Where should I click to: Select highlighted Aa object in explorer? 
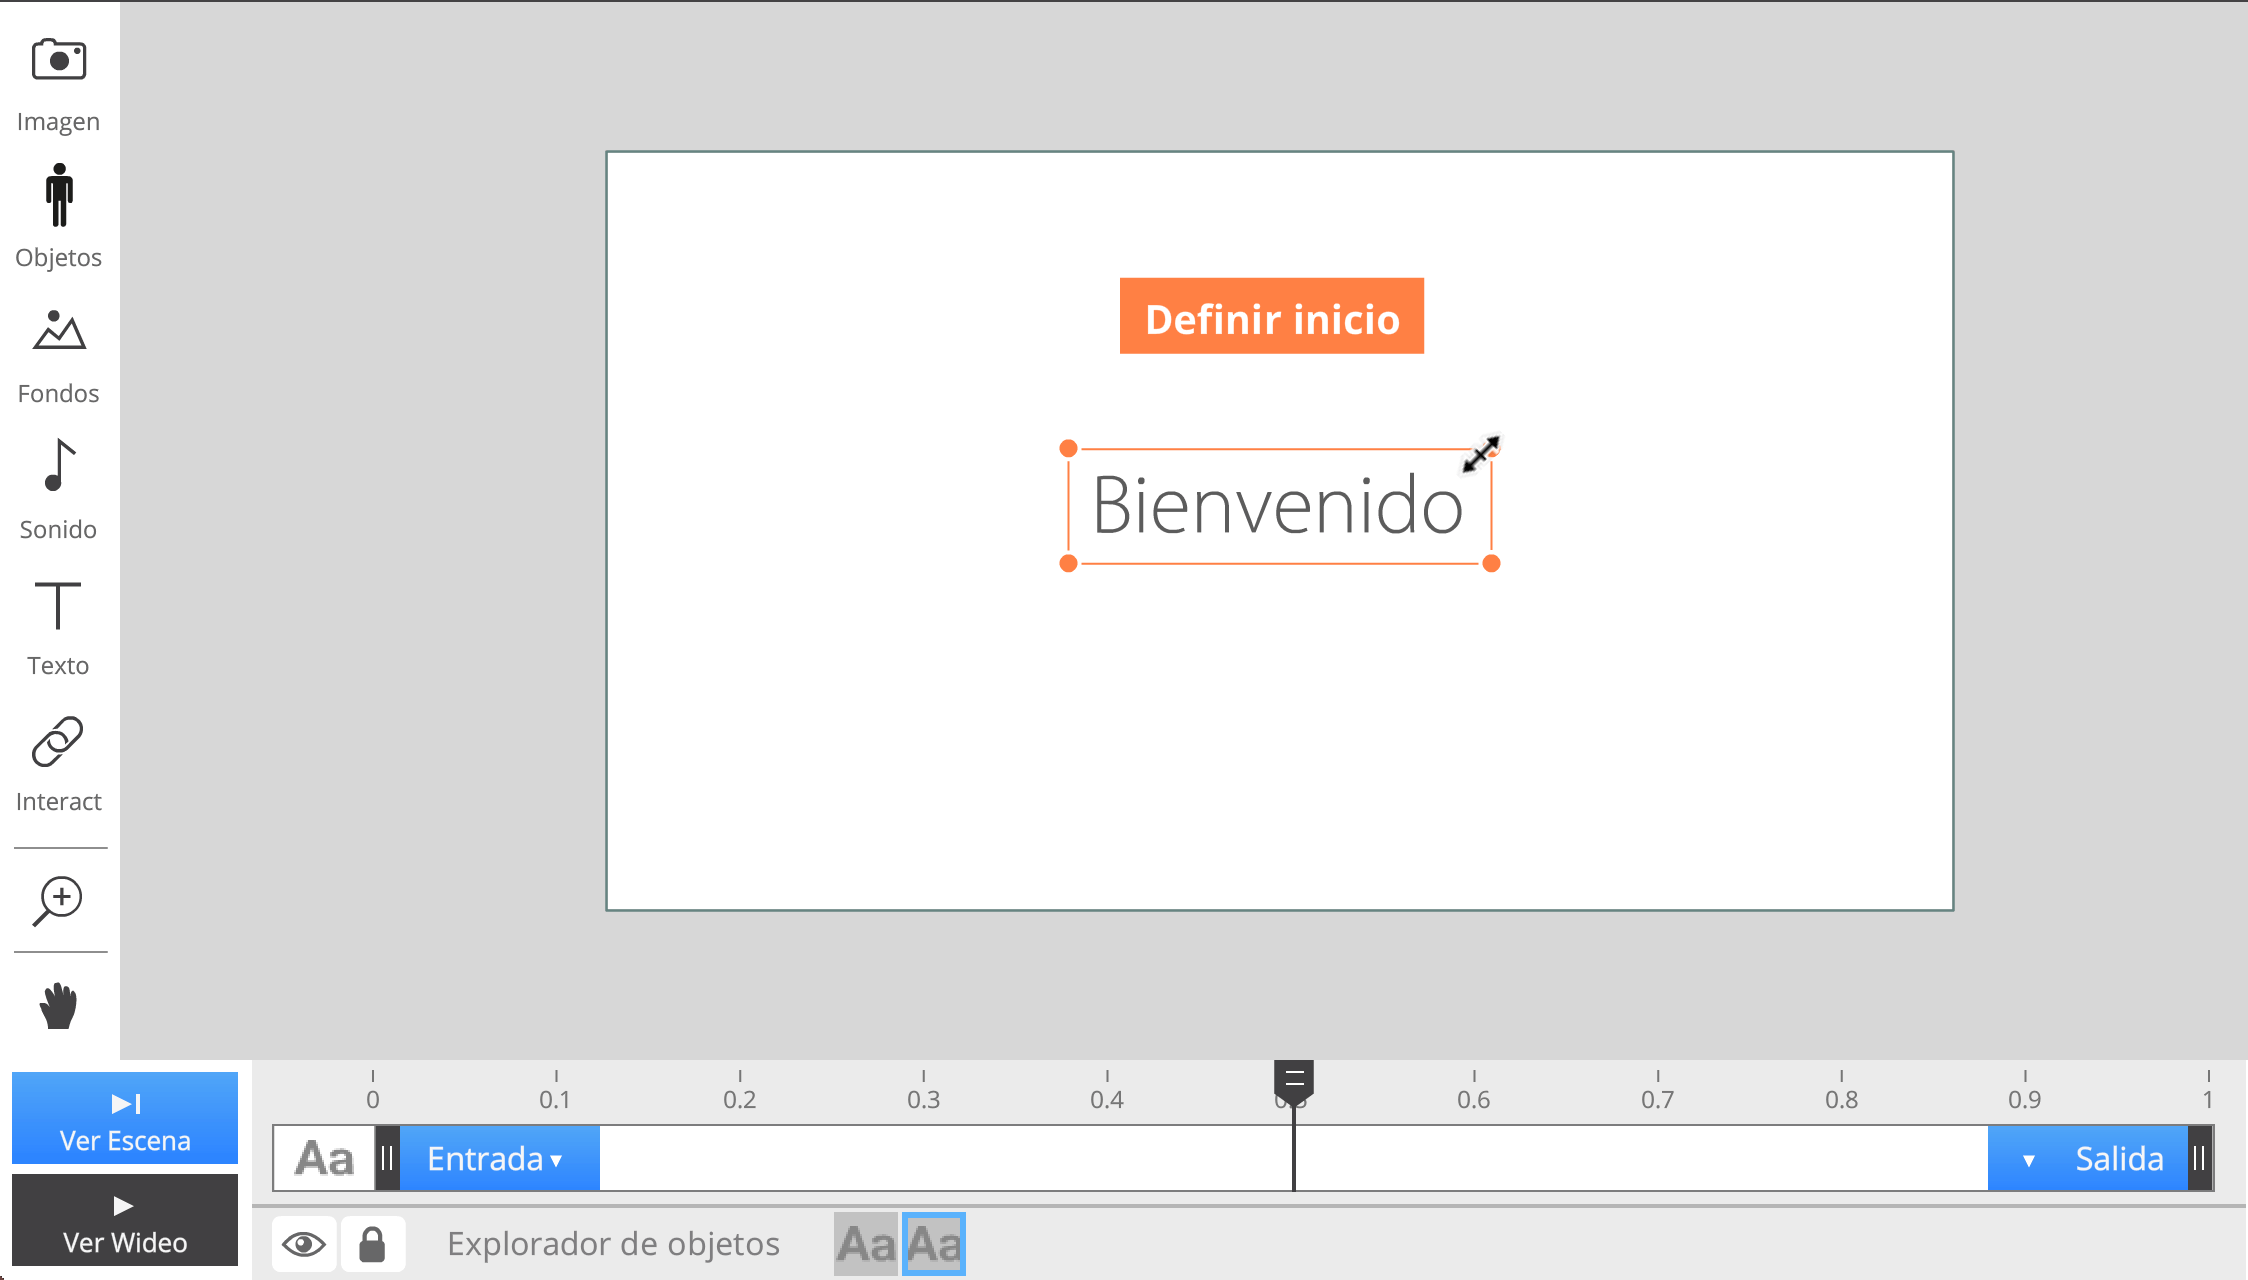pos(933,1244)
